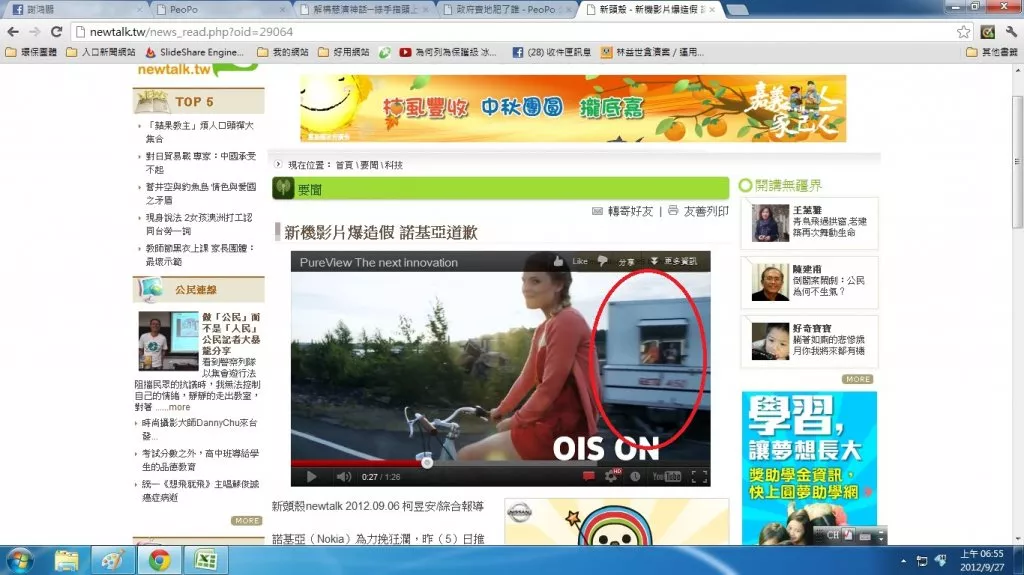Open 王美琴 columnist thumbnail
The height and width of the screenshot is (575, 1024).
pos(770,223)
